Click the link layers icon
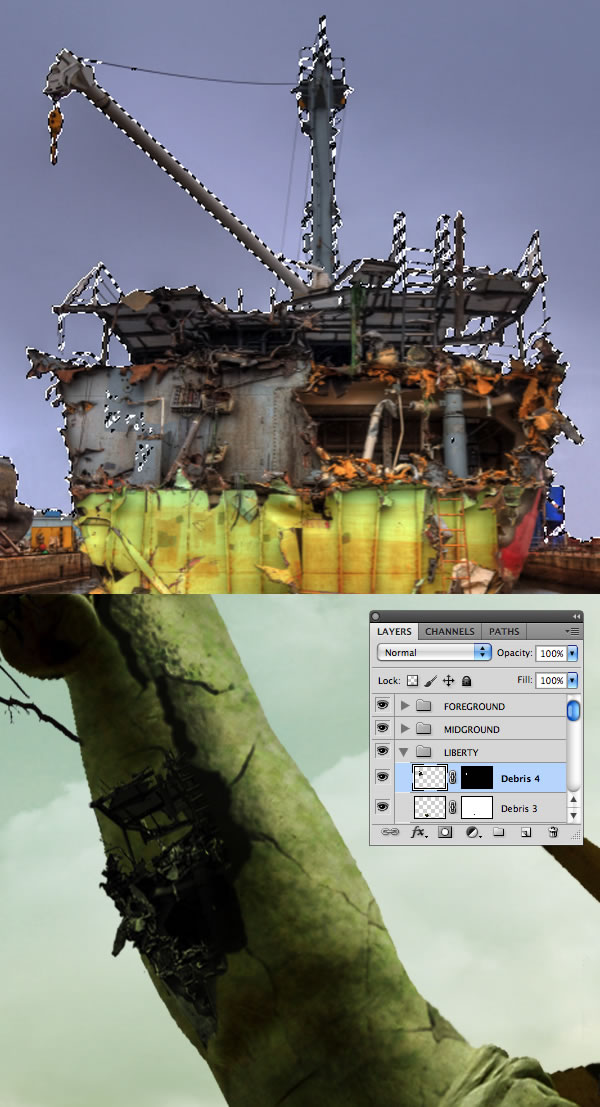 click(x=390, y=832)
